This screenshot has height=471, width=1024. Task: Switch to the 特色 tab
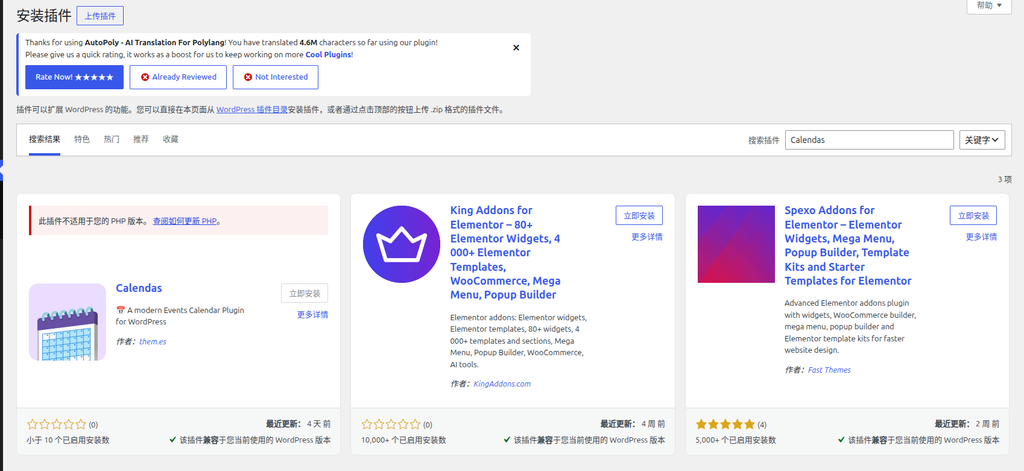tap(82, 139)
